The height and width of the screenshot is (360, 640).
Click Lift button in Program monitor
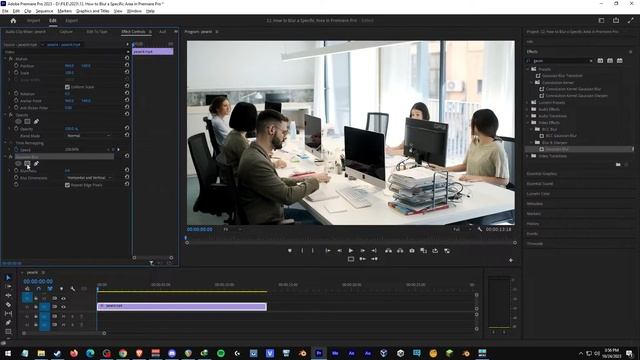[388, 251]
